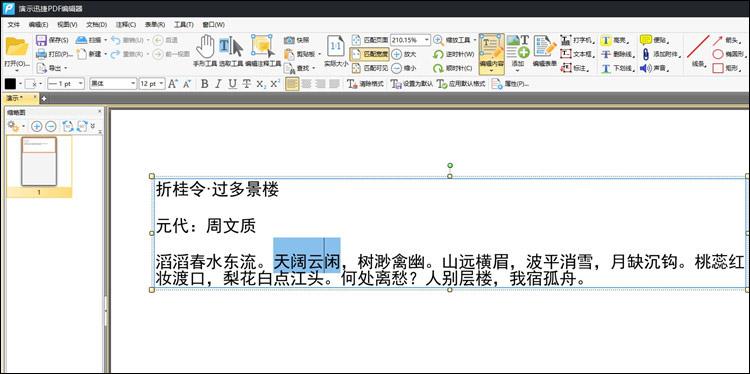Open the zoom percentage 210.15% dropdown
The image size is (750, 374).
(426, 40)
